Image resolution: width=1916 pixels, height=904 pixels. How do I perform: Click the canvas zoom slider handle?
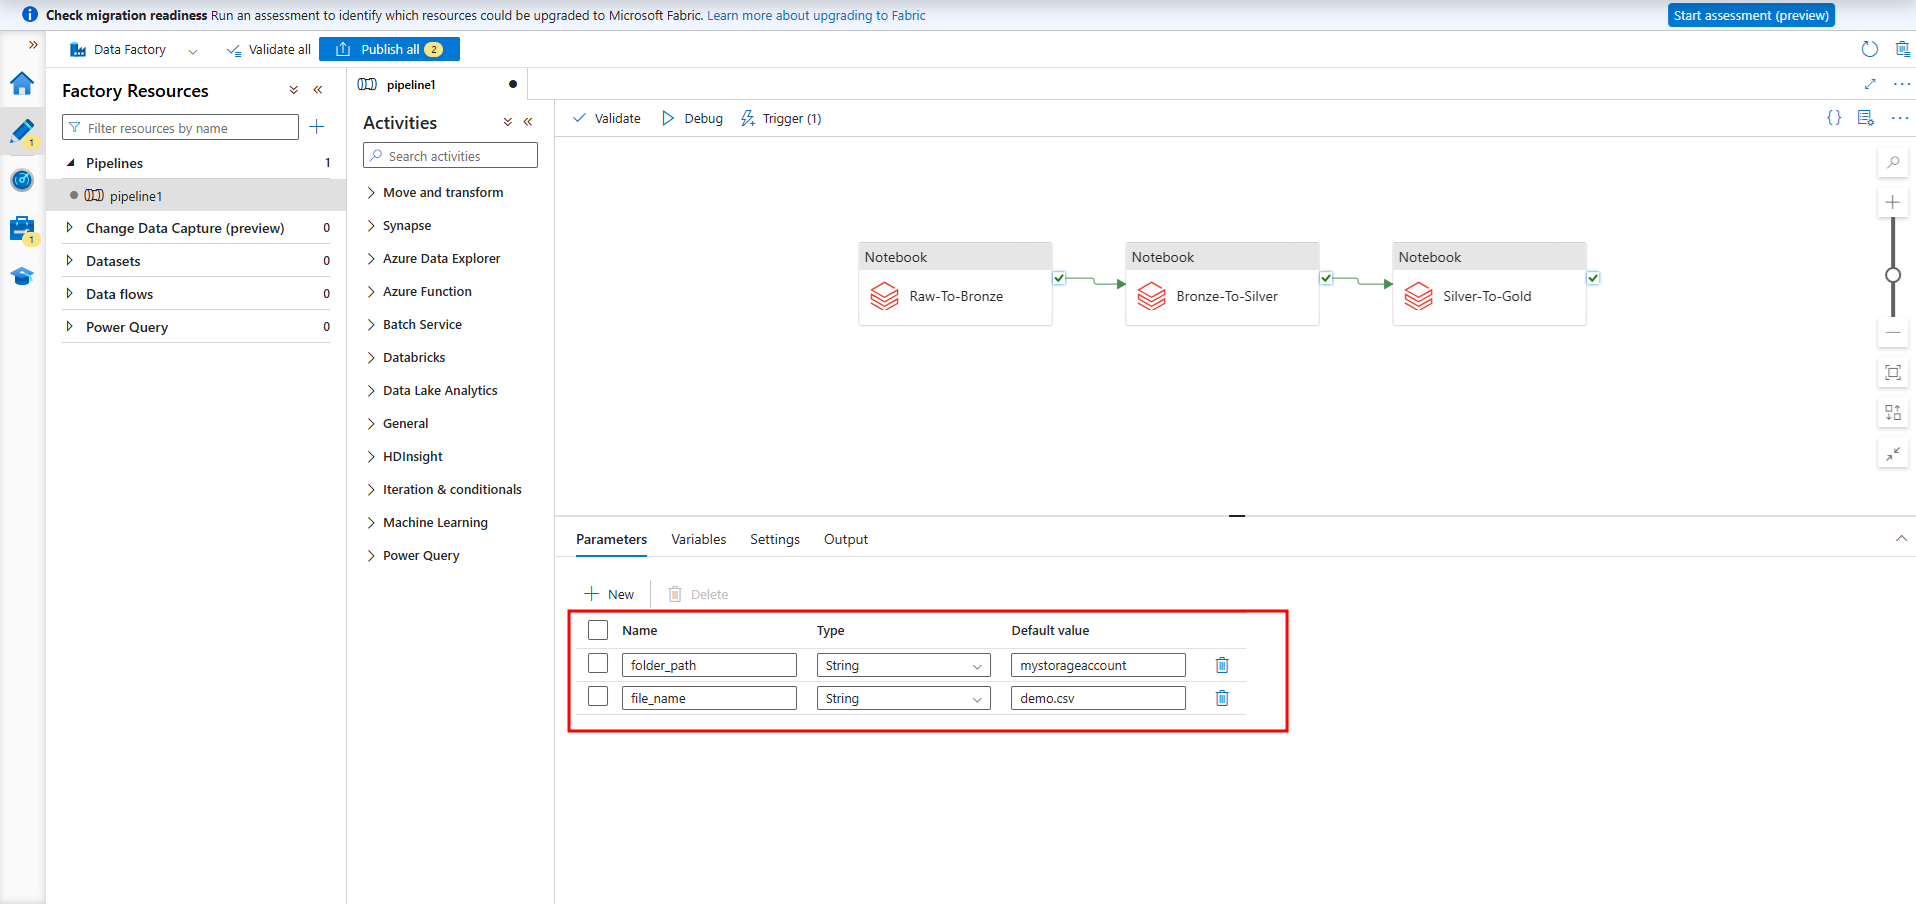coord(1892,275)
